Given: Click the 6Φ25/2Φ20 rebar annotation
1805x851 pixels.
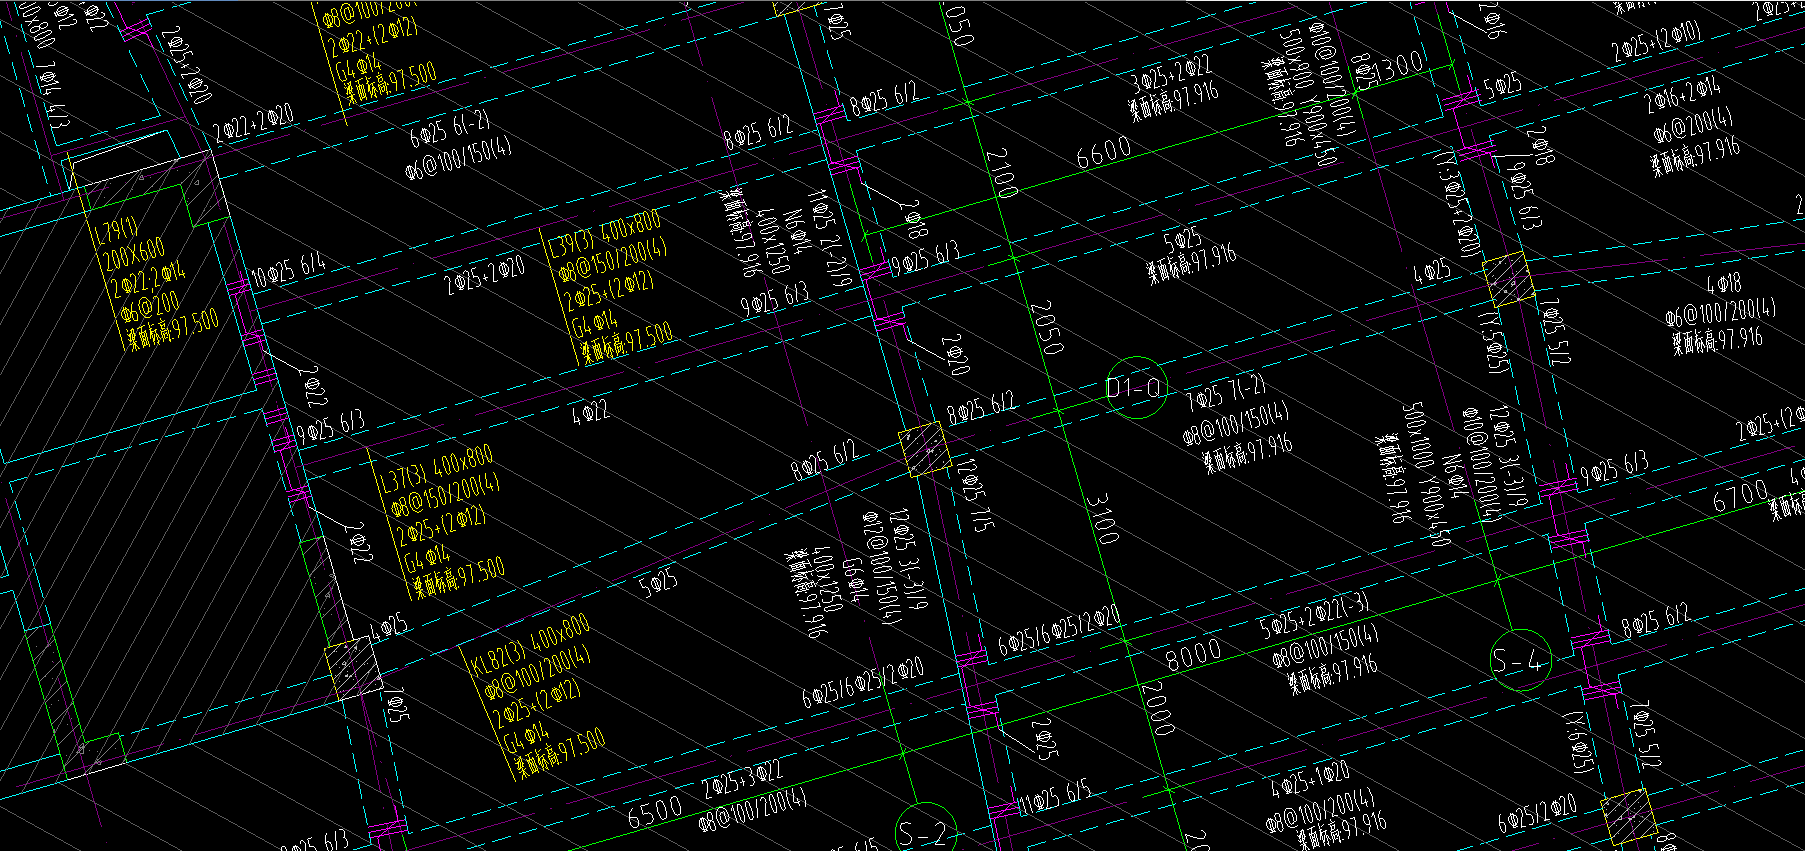Looking at the screenshot, I should [1538, 815].
